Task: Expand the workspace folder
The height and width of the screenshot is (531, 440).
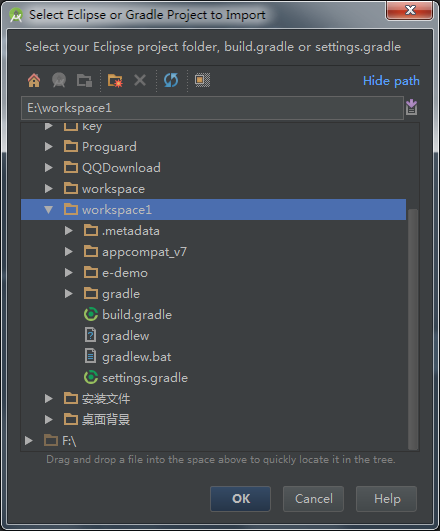Action: 49,189
